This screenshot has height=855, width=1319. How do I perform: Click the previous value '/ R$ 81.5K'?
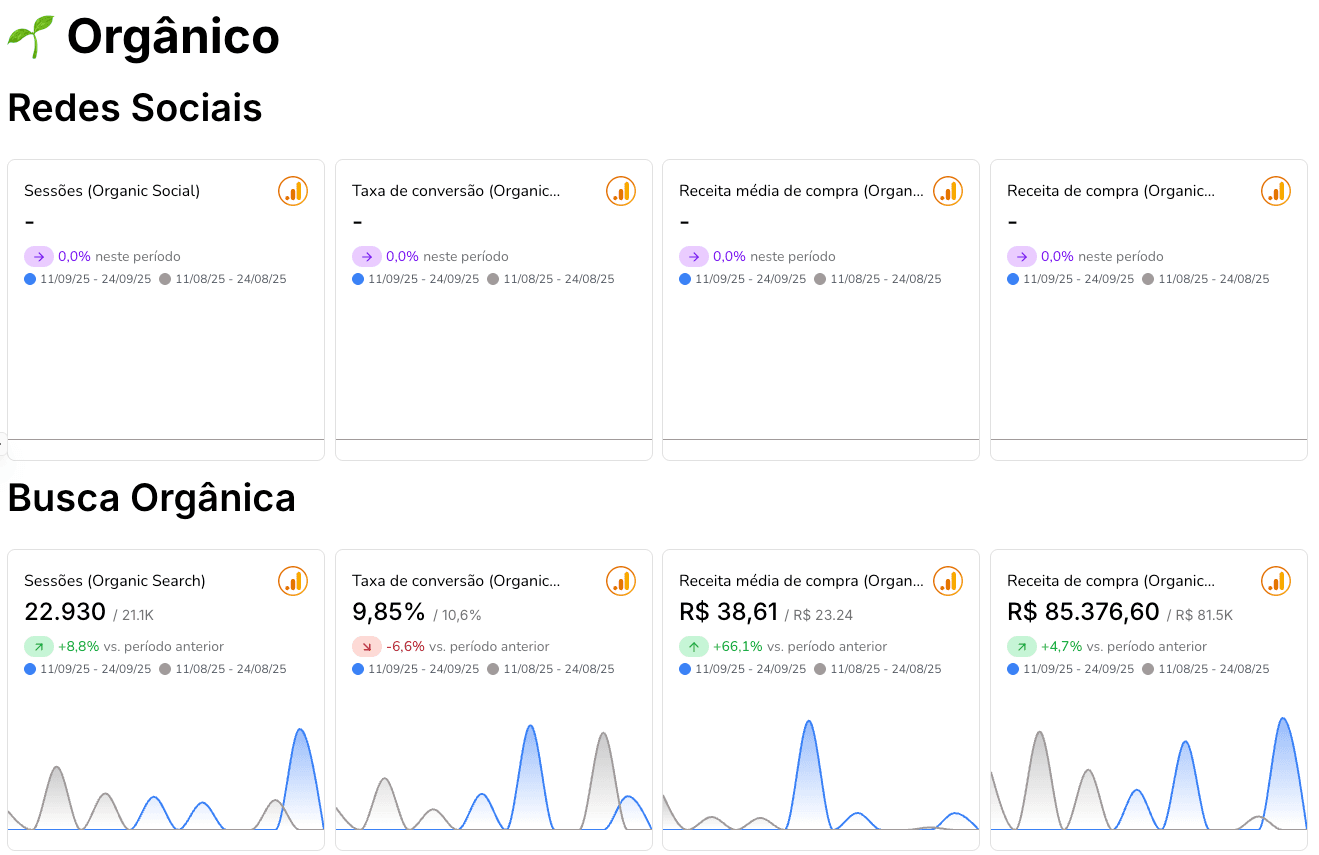click(x=1201, y=615)
